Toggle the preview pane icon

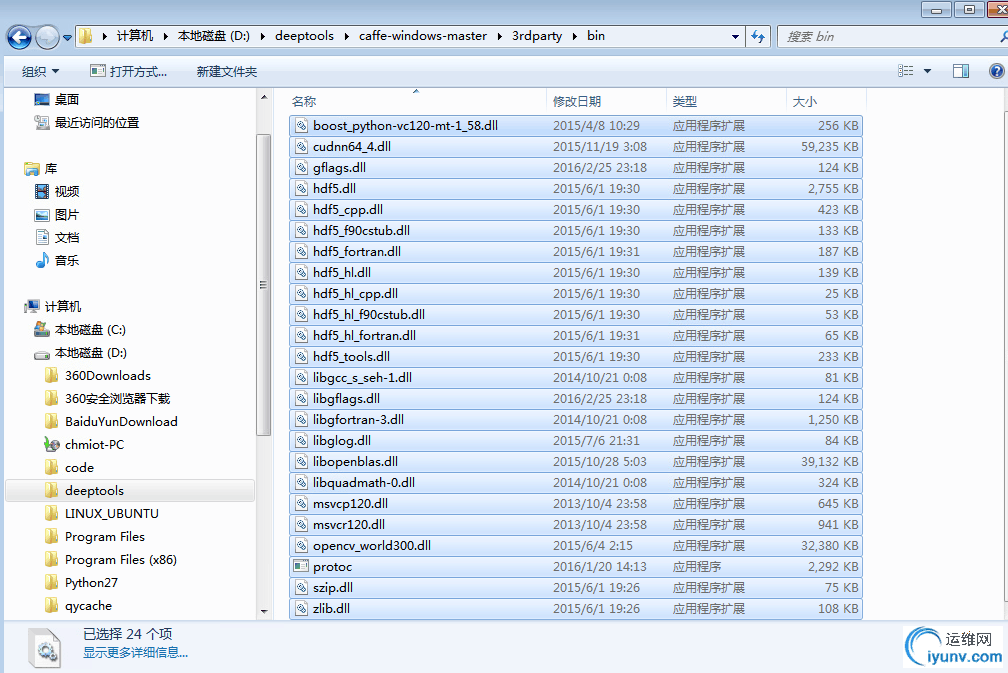(x=961, y=71)
